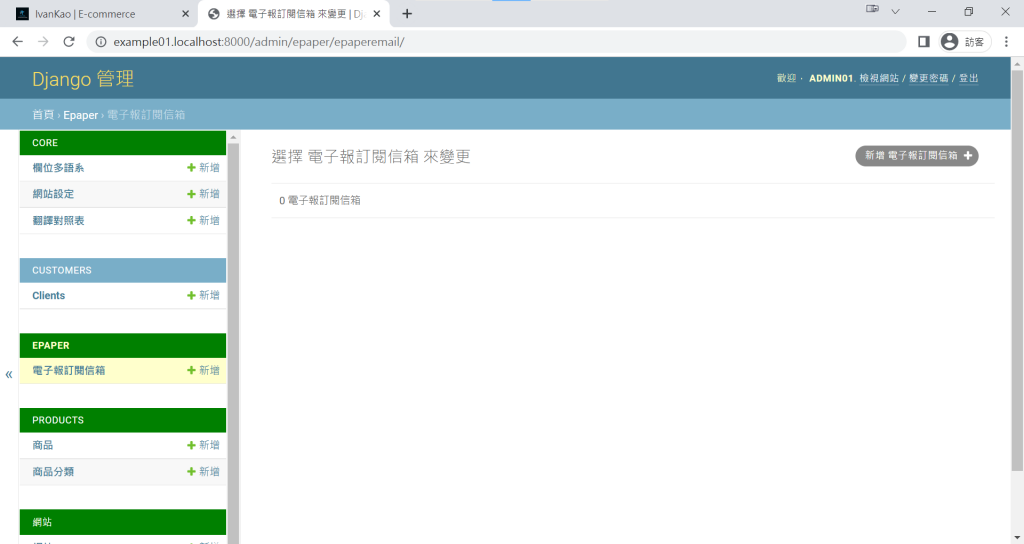1024x544 pixels.
Task: Click the page vertical scrollbar thumb
Action: click(x=1017, y=270)
